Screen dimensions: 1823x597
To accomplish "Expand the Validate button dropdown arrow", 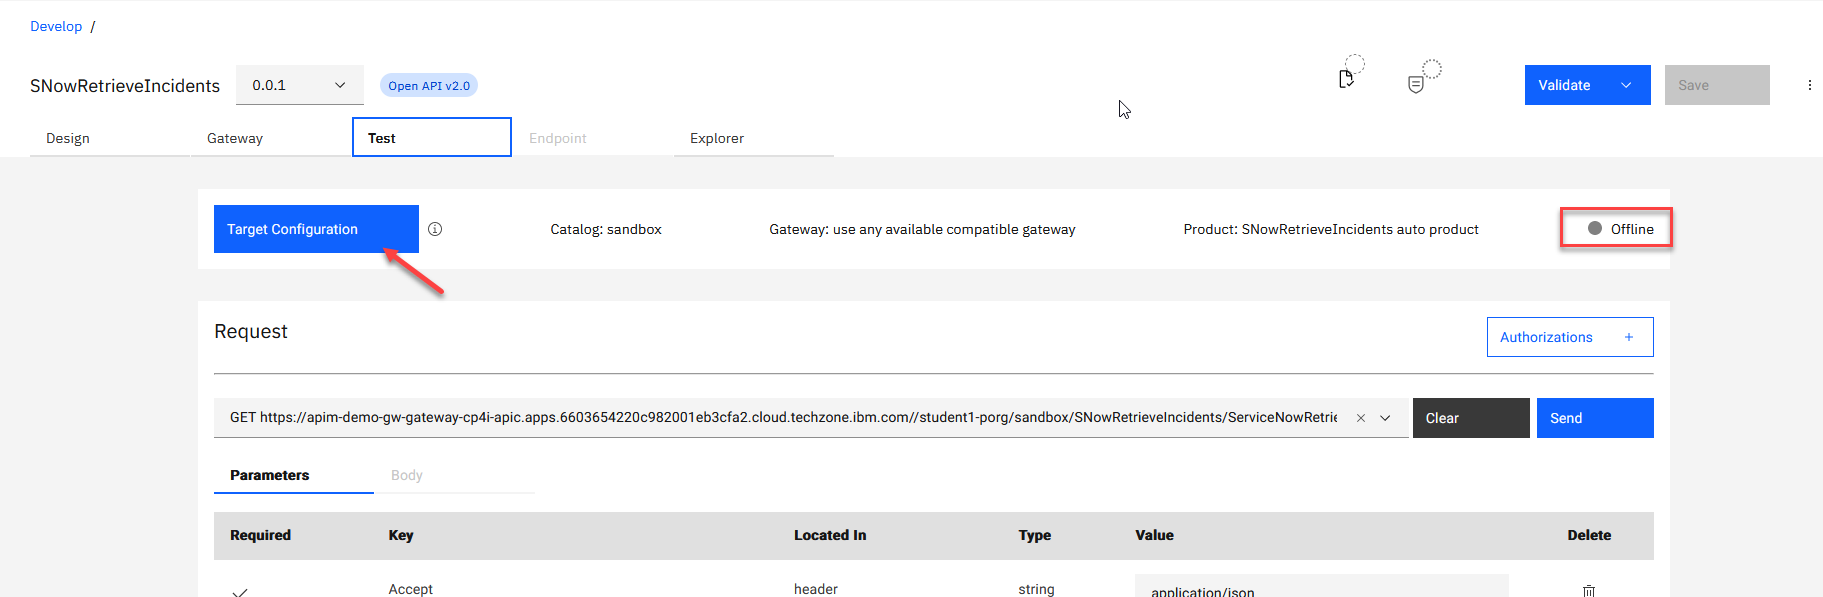I will pos(1626,85).
